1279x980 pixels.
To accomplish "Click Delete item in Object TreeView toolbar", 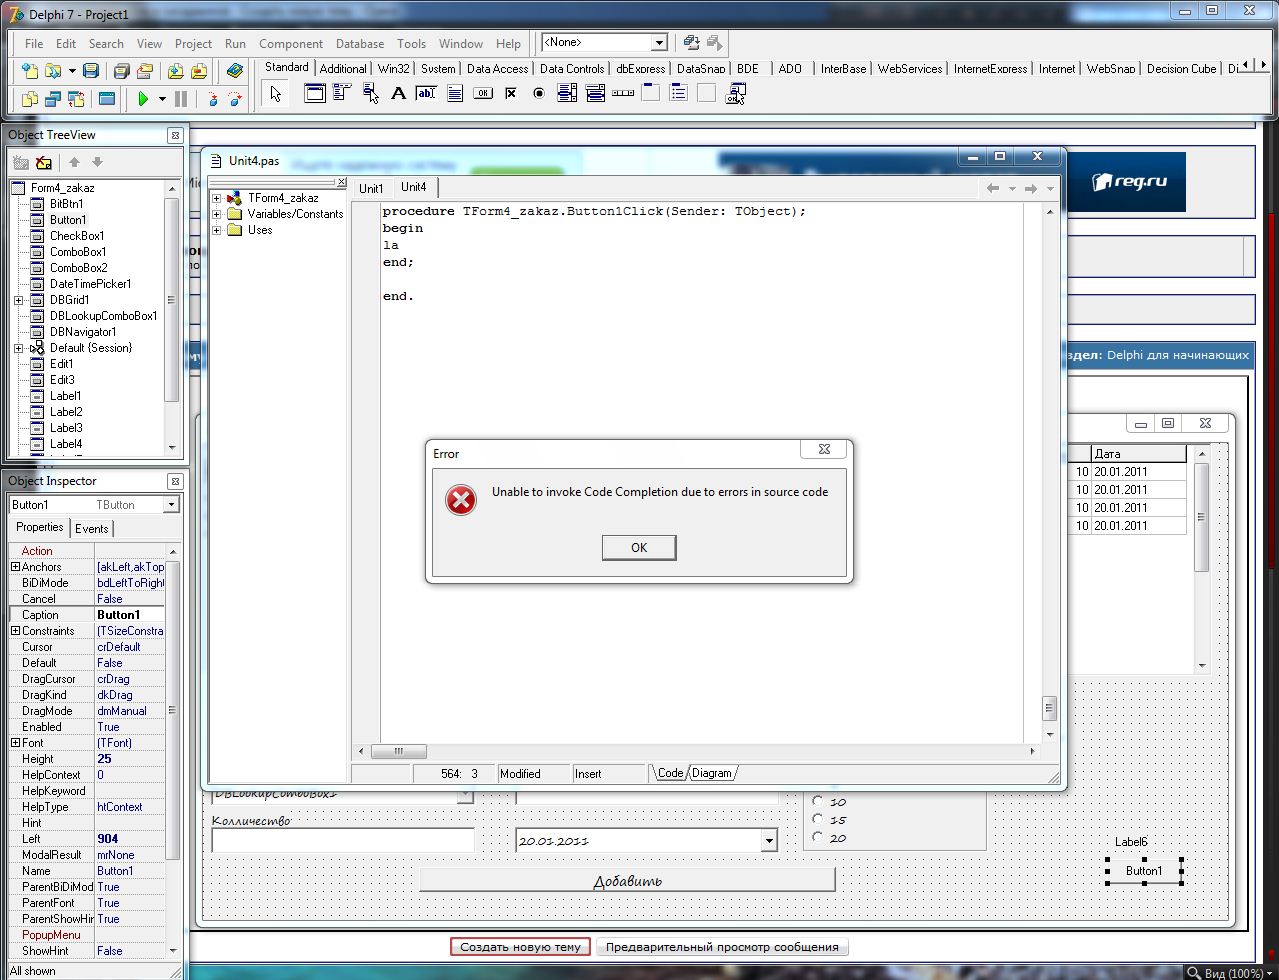I will tap(43, 162).
